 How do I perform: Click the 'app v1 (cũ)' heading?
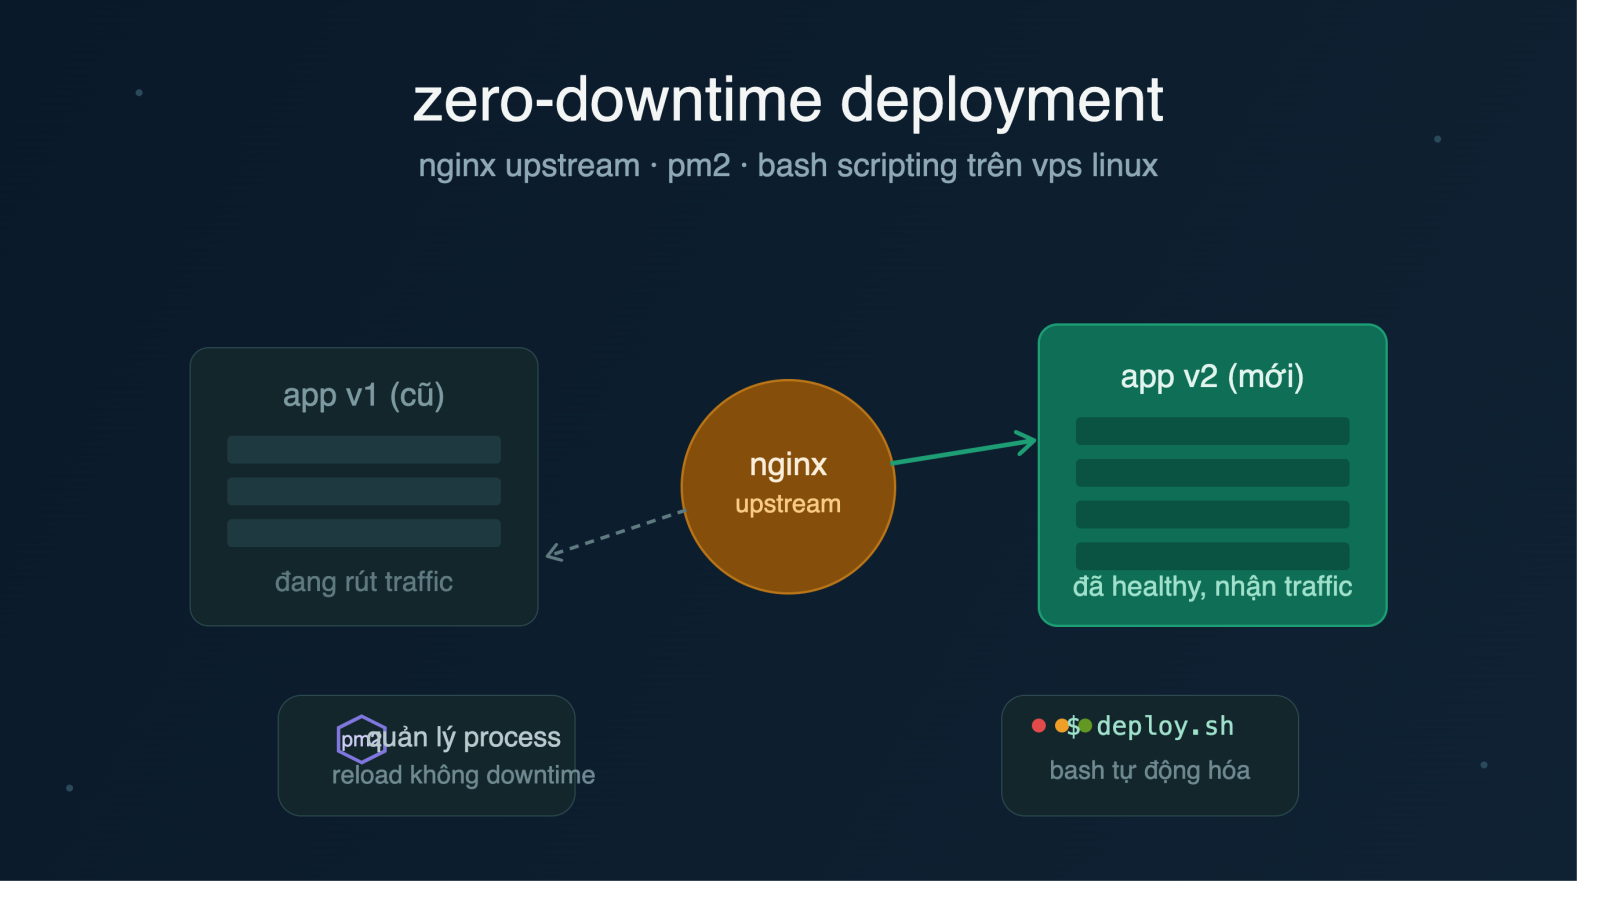(364, 395)
